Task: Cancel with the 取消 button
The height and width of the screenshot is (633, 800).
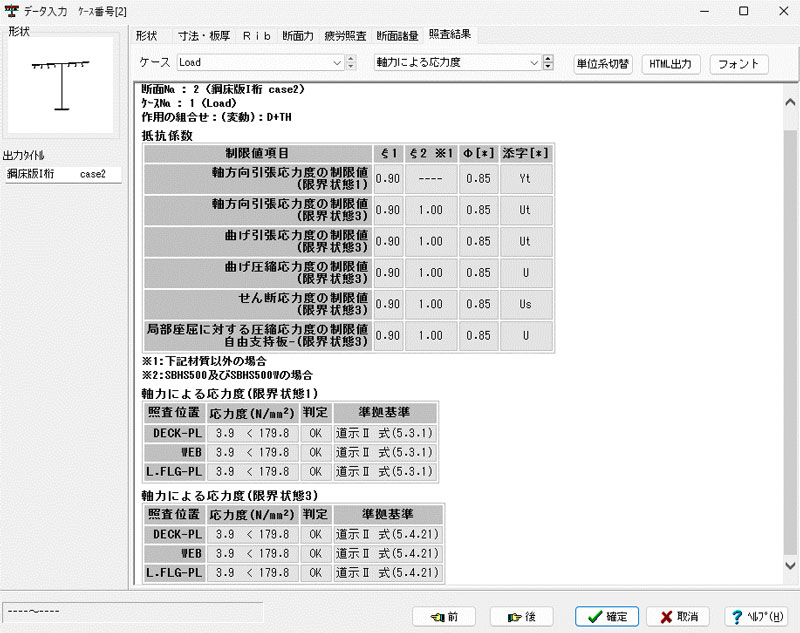Action: (679, 617)
